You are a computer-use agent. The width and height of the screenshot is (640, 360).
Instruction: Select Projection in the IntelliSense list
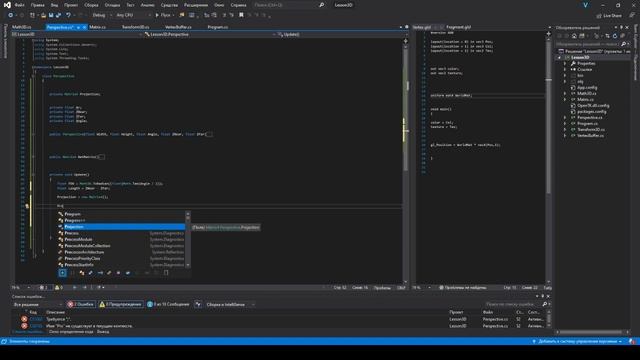pos(121,227)
